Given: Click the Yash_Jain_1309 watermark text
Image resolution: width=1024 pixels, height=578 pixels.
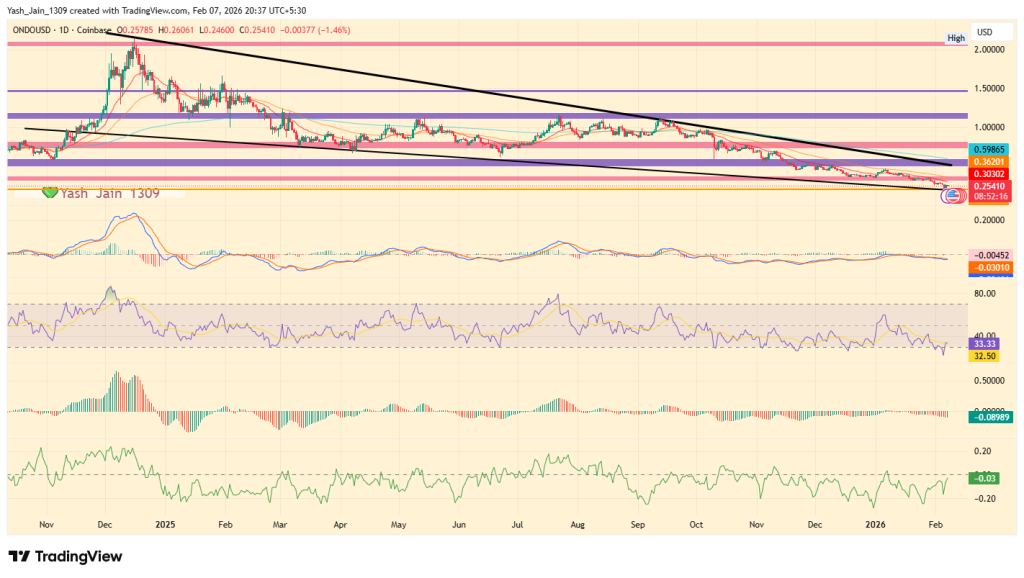Looking at the screenshot, I should pos(110,192).
